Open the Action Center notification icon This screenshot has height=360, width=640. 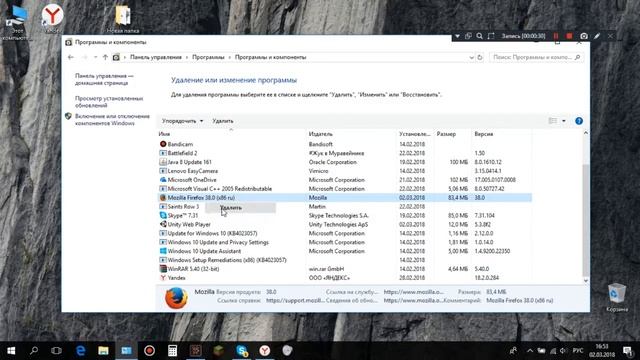(x=627, y=351)
